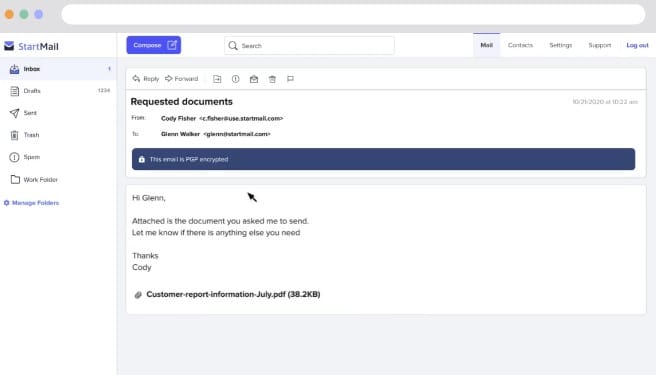Click the search magnifier icon

(233, 45)
